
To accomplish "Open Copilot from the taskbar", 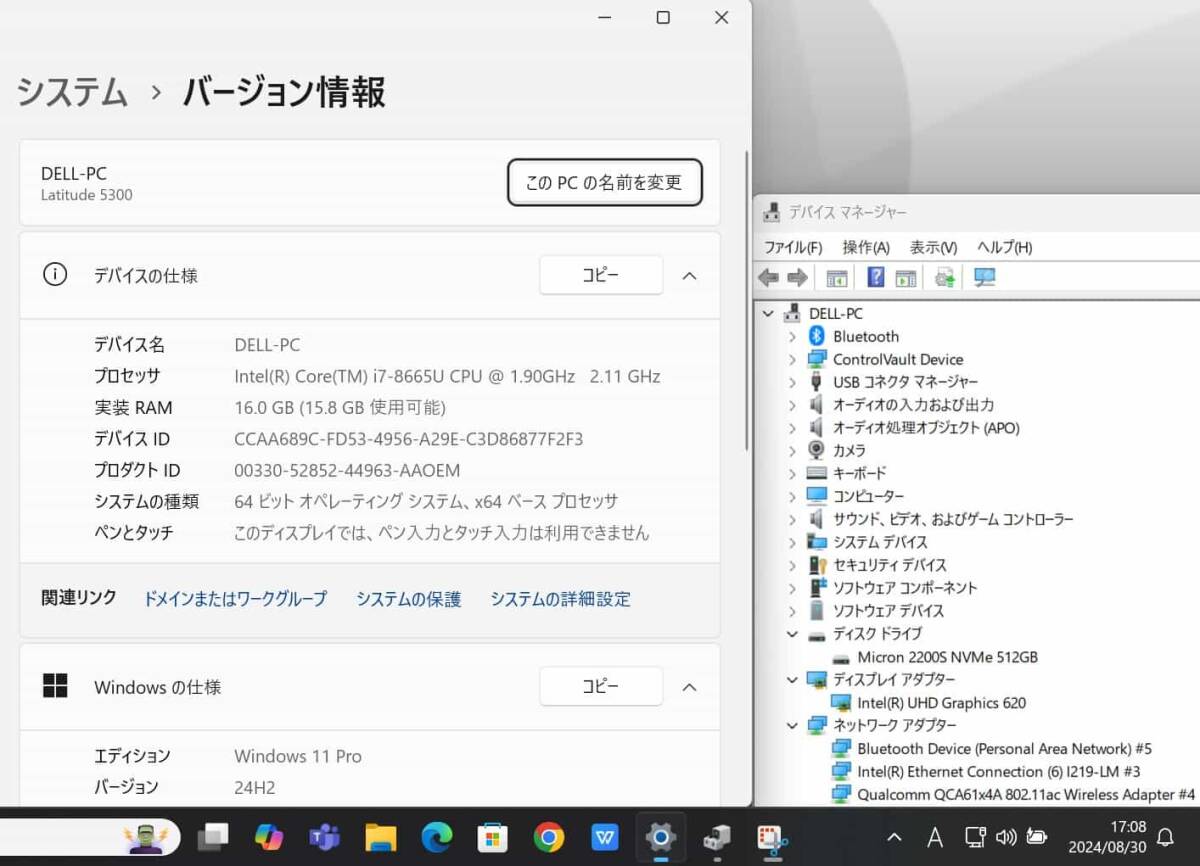I will click(268, 837).
